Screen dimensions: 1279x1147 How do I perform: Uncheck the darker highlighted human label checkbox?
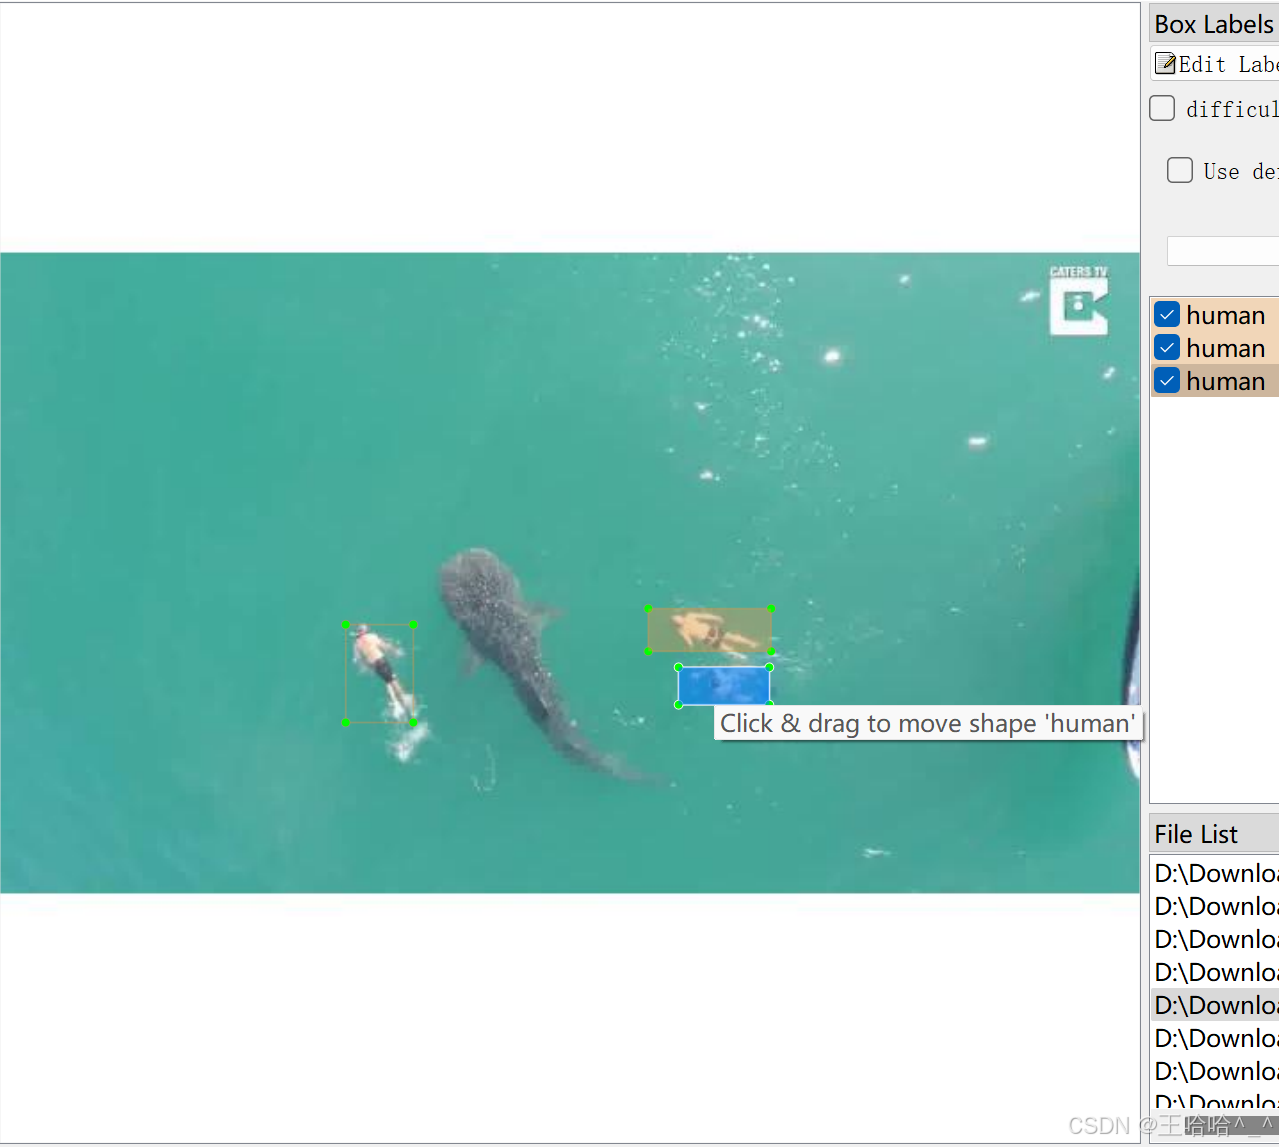(x=1167, y=381)
